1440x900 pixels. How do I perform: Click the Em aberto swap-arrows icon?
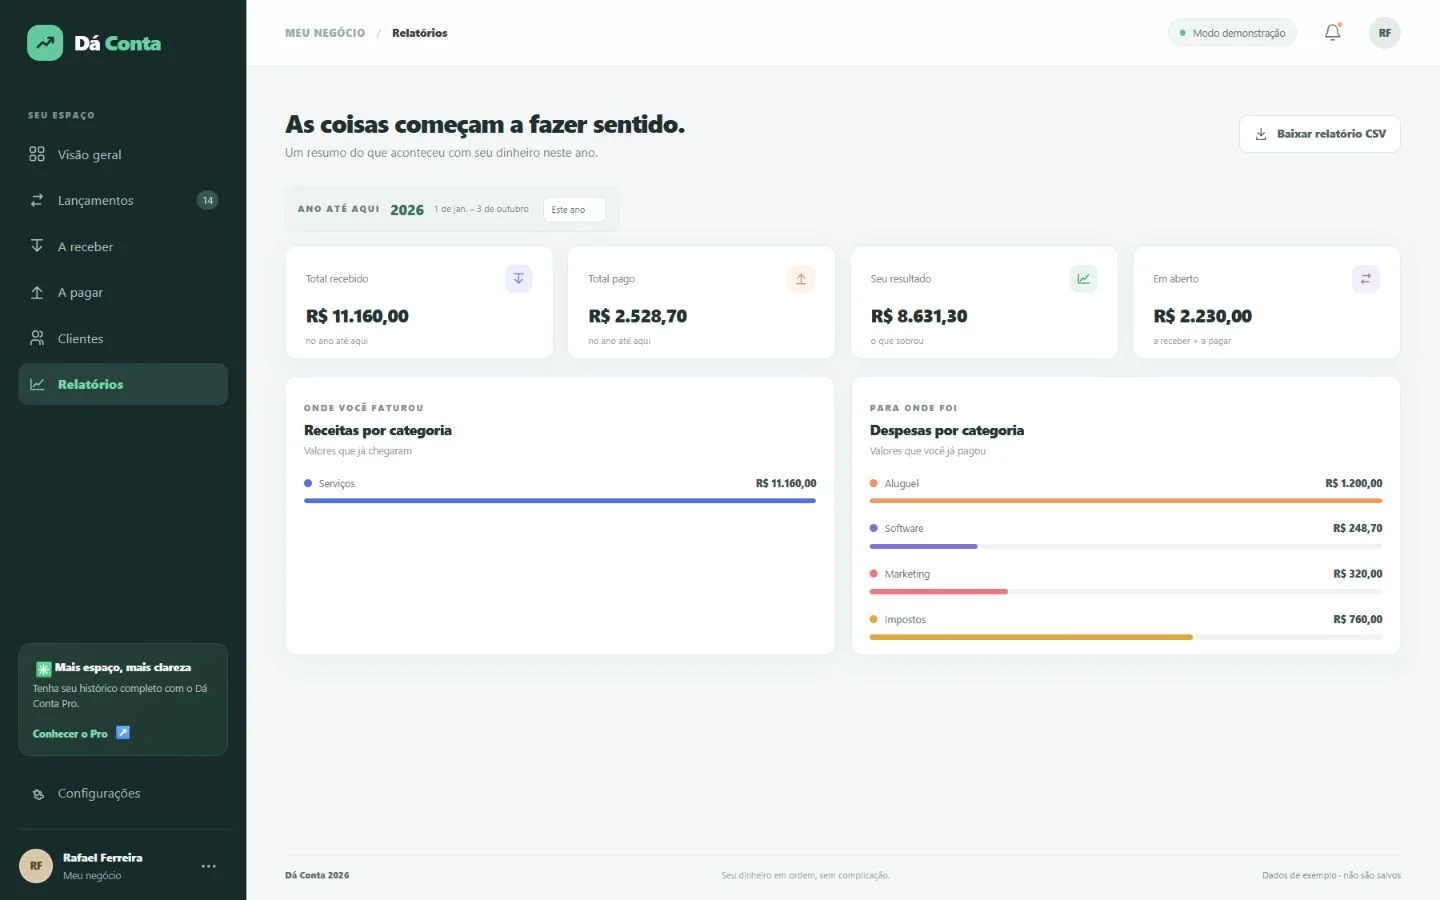coord(1366,279)
